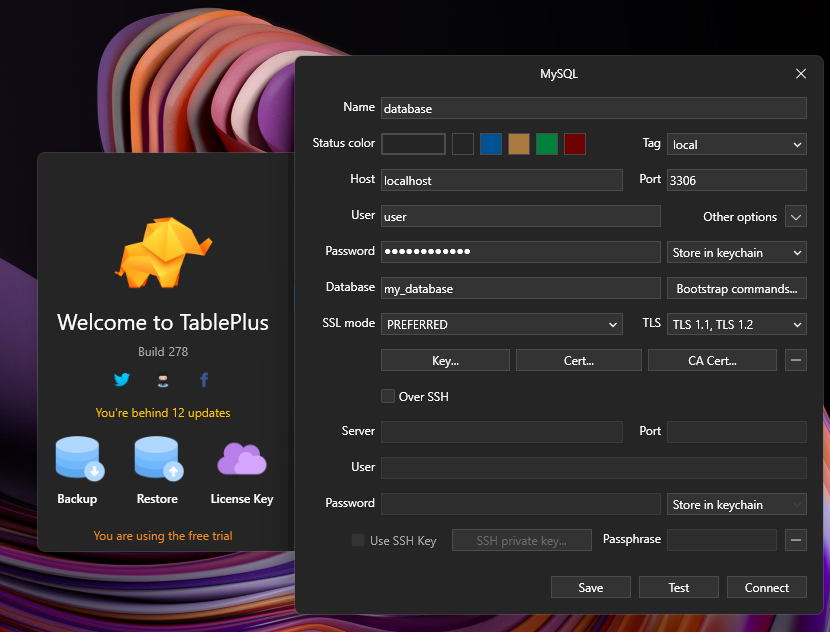Viewport: 830px width, 632px height.
Task: Click the free trial notice text
Action: [163, 536]
